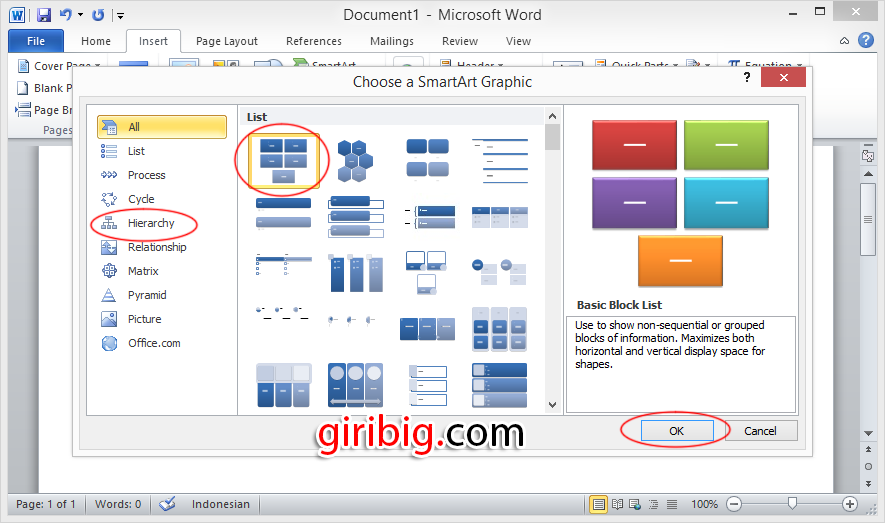Open proofing errors status icon
The height and width of the screenshot is (523, 885).
coord(167,503)
